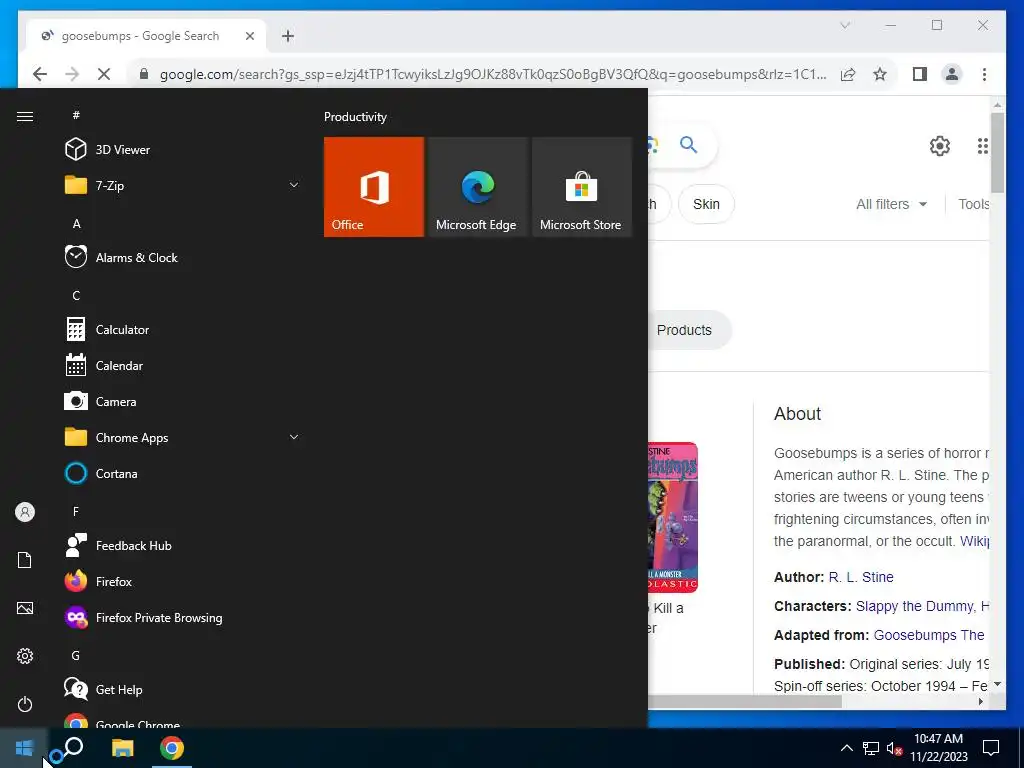Select the Products chip
This screenshot has height=768, width=1024.
point(684,330)
